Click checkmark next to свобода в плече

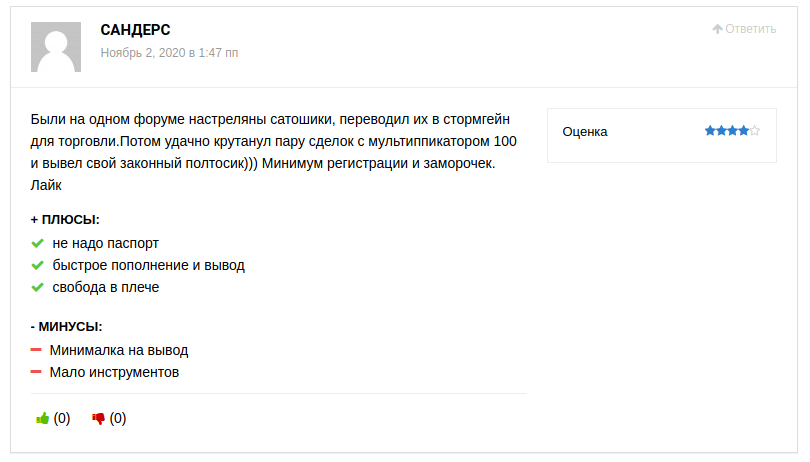37,287
